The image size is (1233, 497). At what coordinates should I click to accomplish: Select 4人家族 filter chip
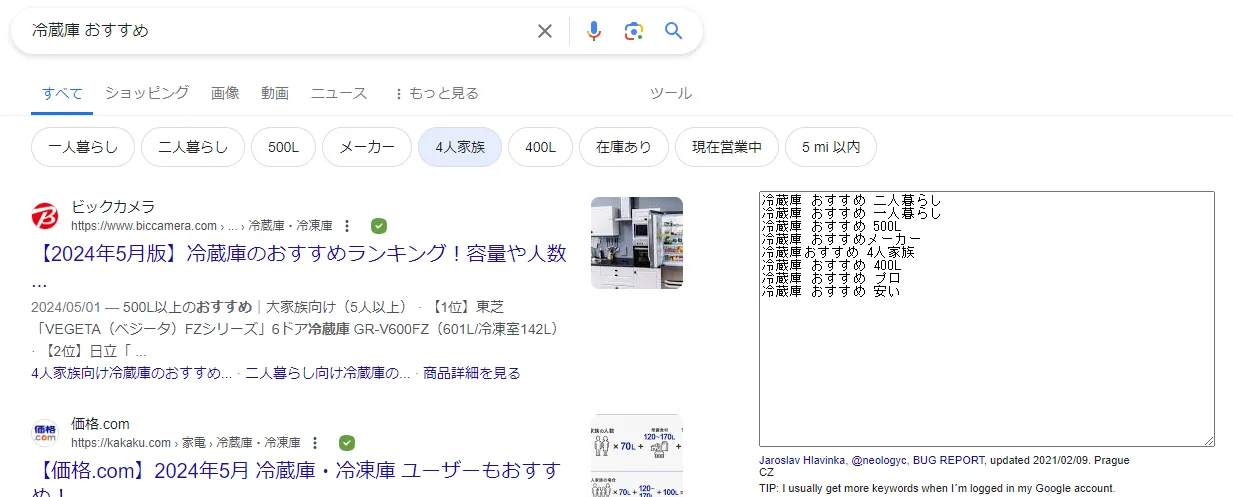coord(460,147)
